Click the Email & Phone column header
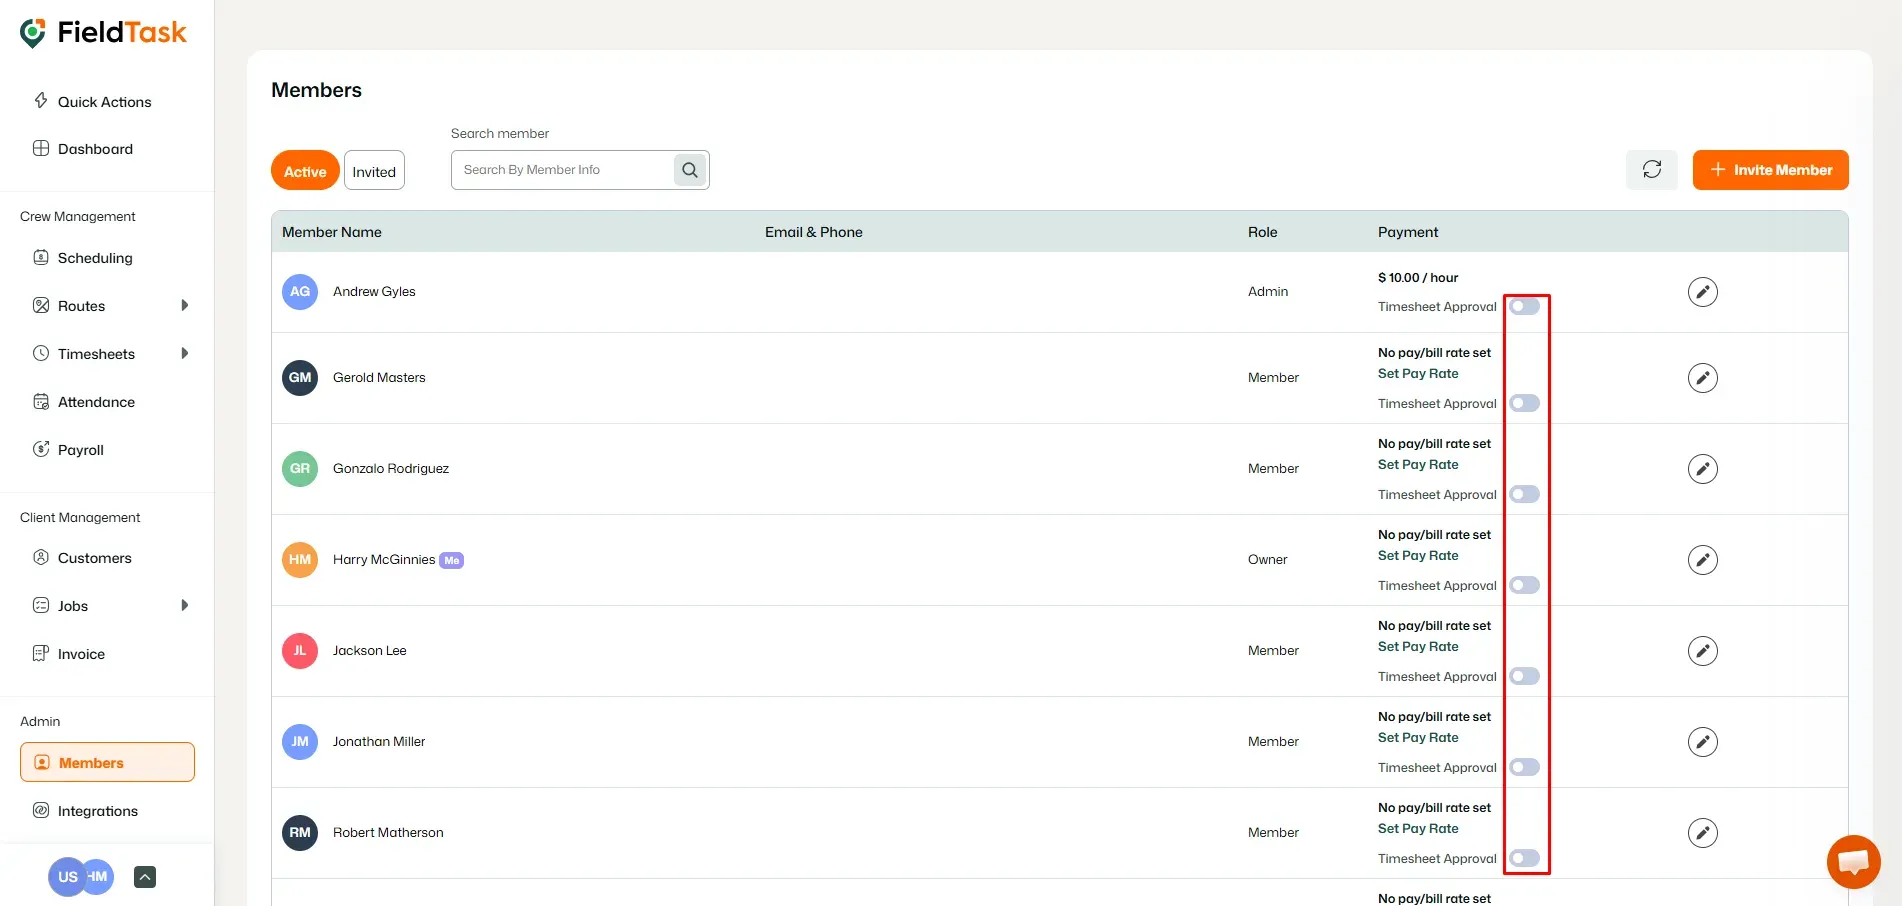The height and width of the screenshot is (906, 1902). 814,232
